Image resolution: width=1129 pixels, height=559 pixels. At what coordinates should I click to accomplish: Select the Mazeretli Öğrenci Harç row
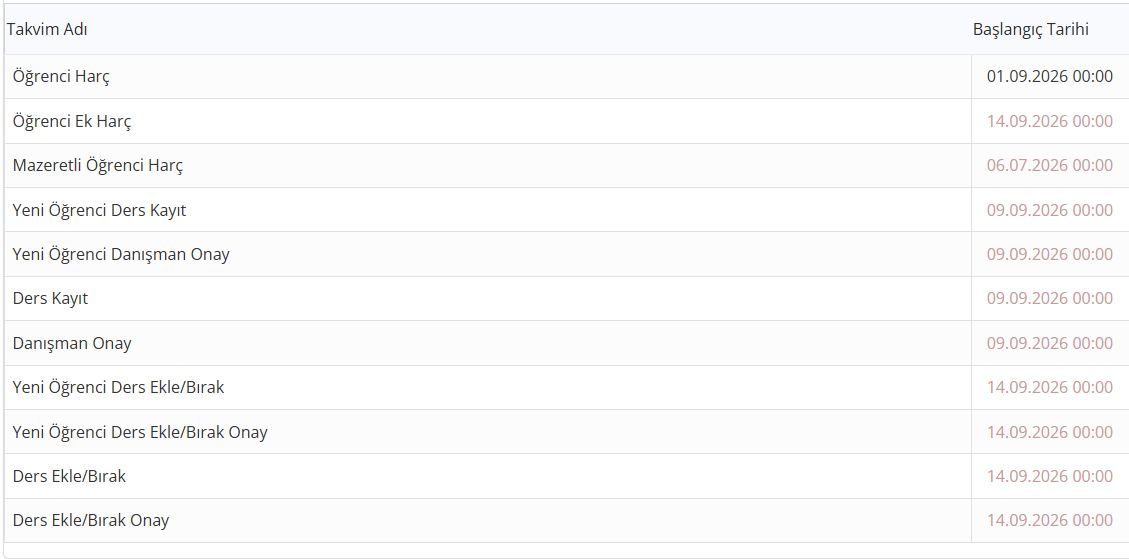(x=567, y=166)
